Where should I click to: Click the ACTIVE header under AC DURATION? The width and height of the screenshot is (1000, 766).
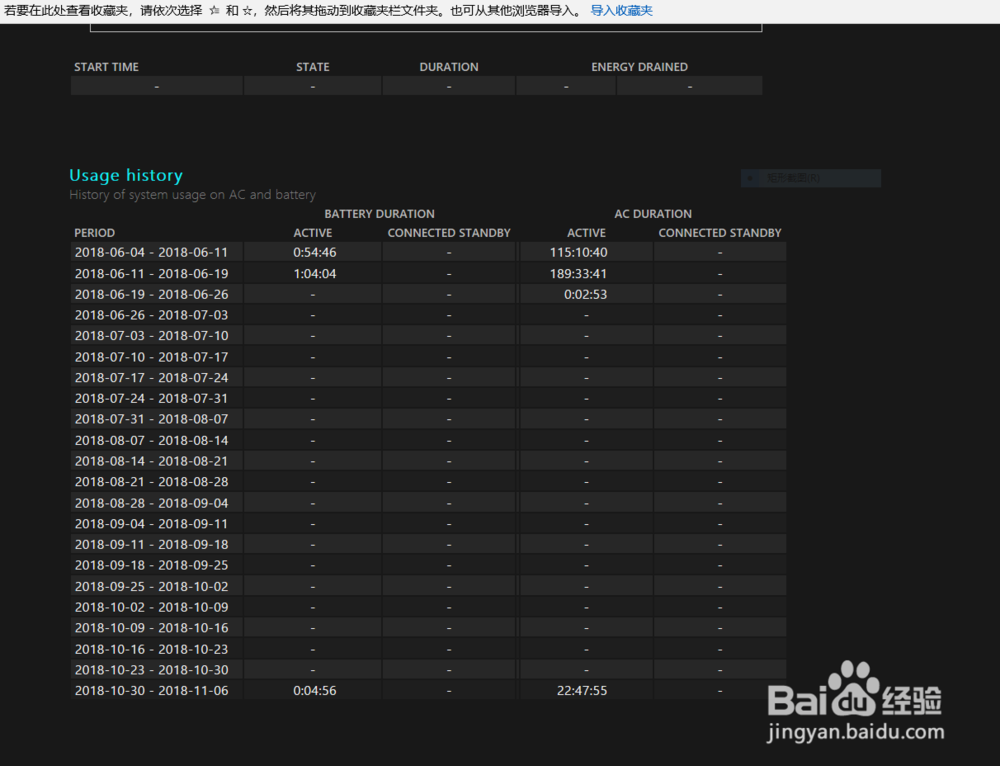(x=586, y=233)
